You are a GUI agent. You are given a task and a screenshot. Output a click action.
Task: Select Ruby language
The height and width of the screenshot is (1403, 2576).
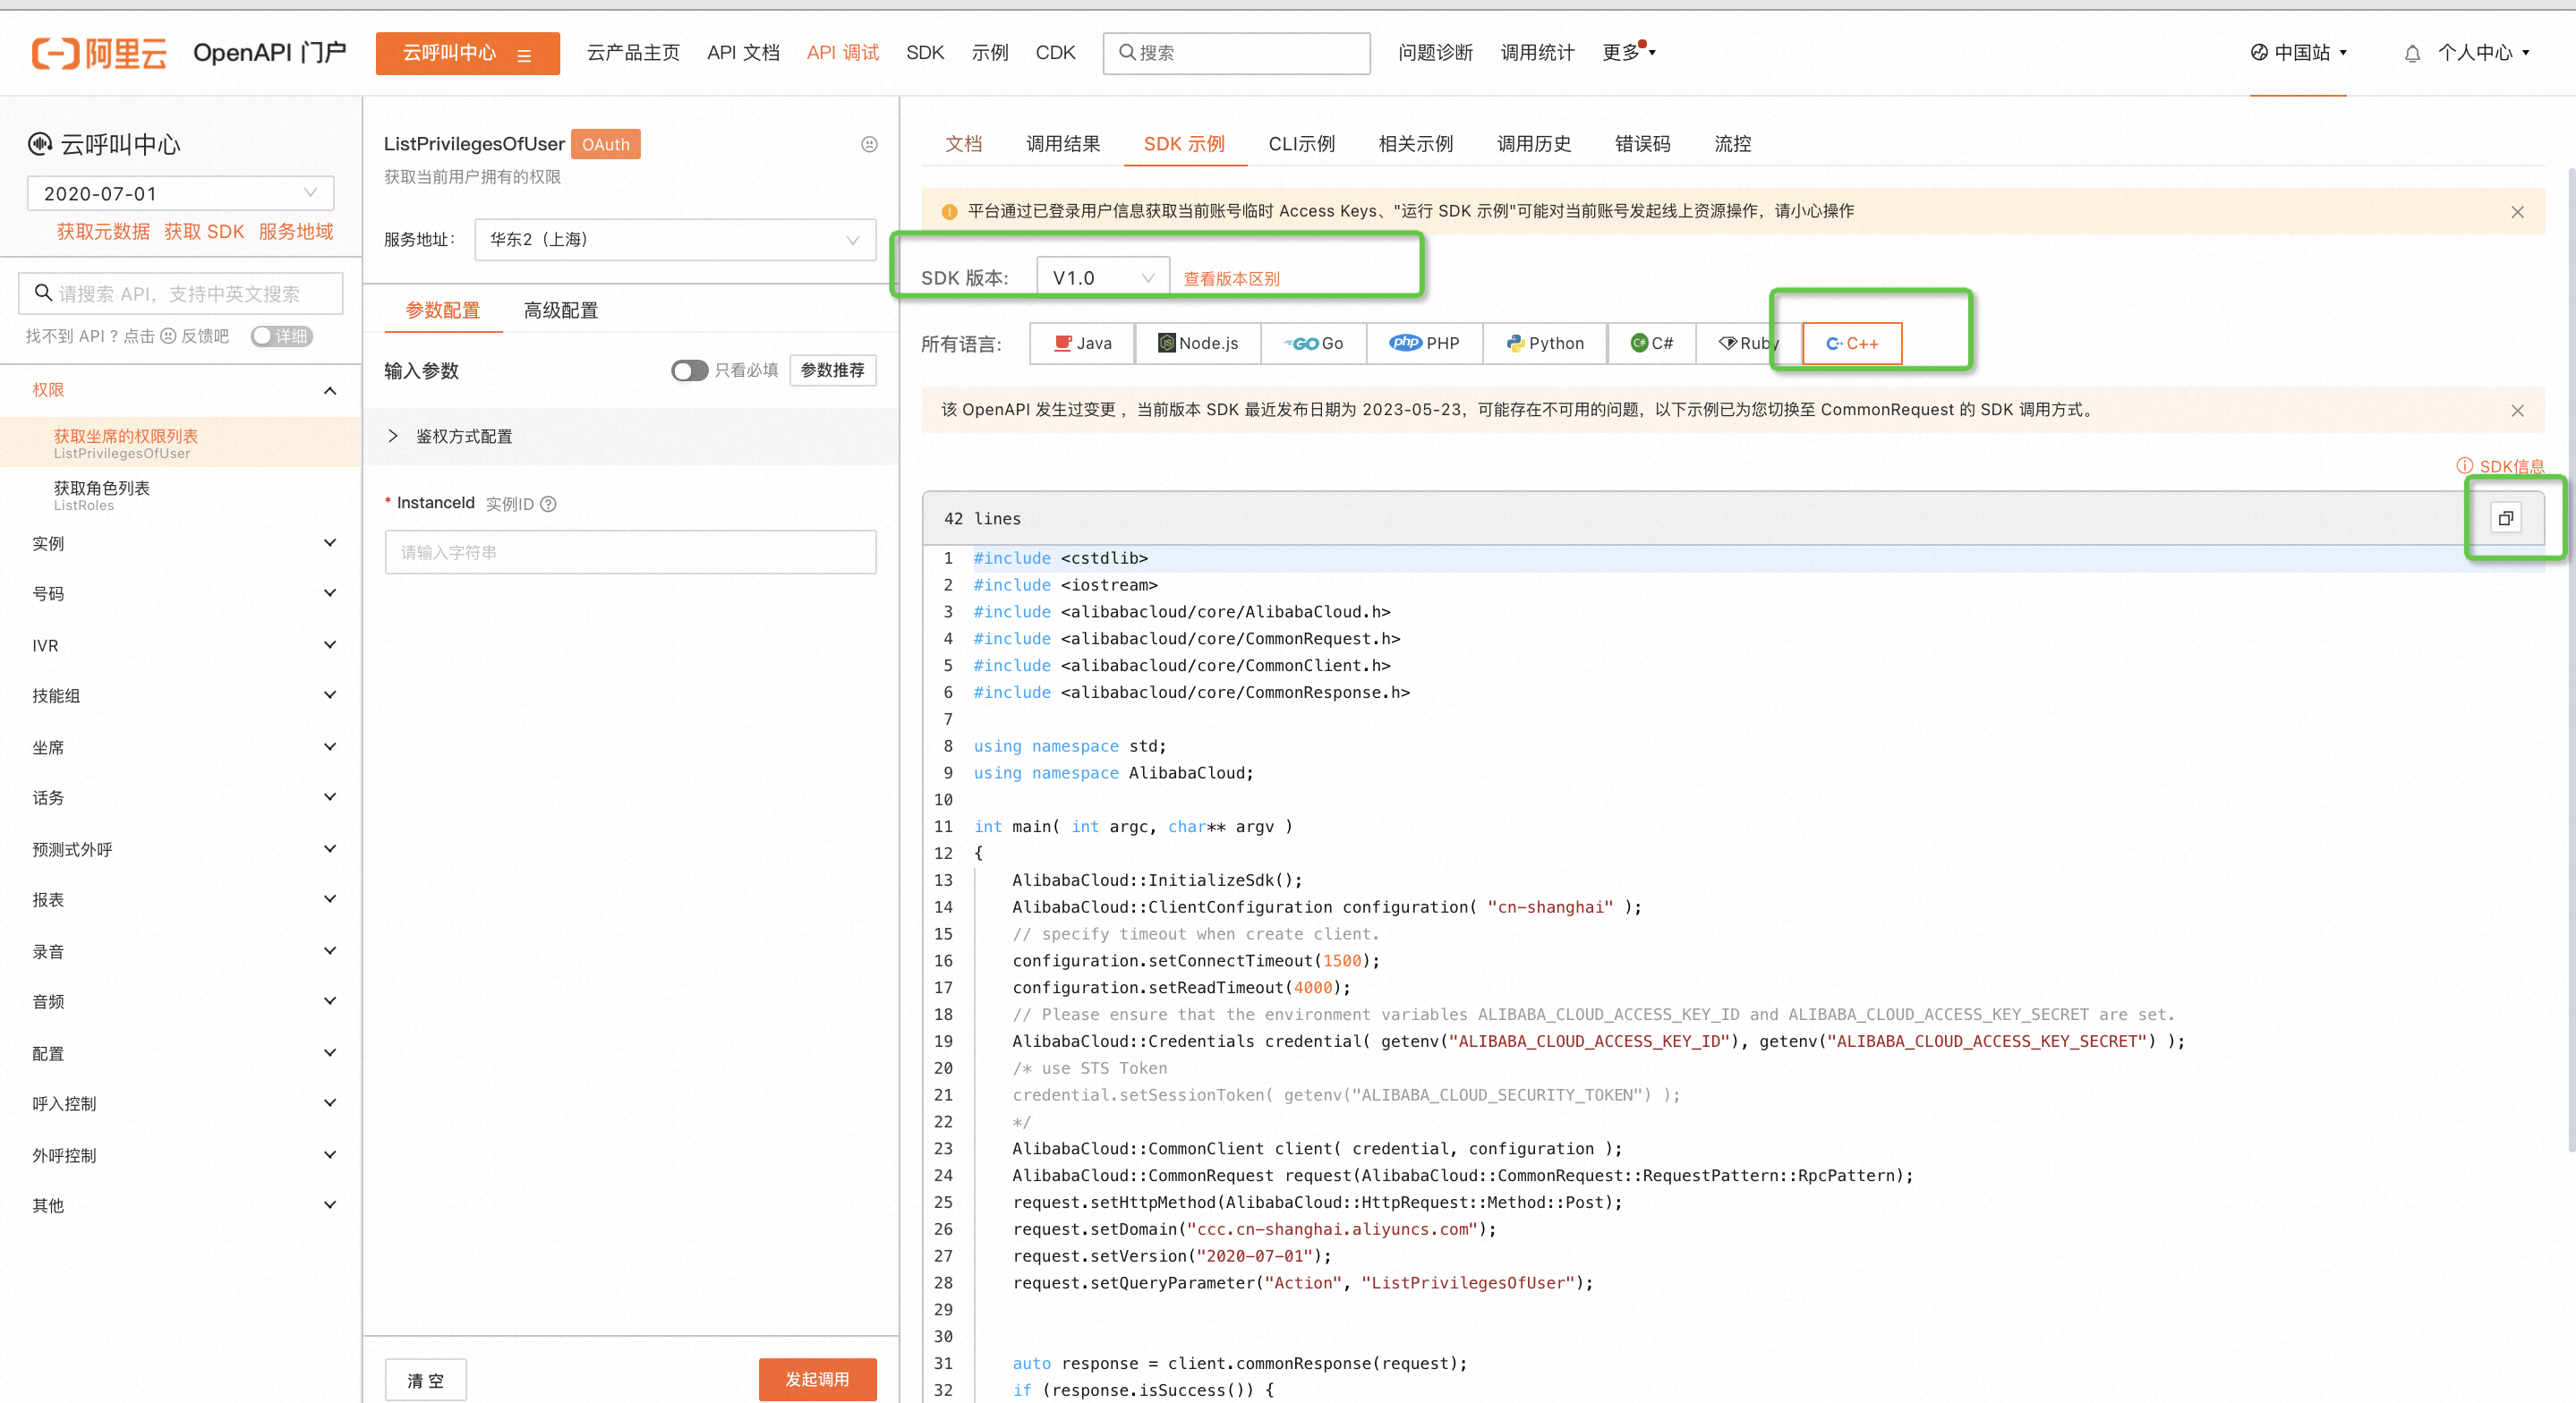tap(1748, 343)
